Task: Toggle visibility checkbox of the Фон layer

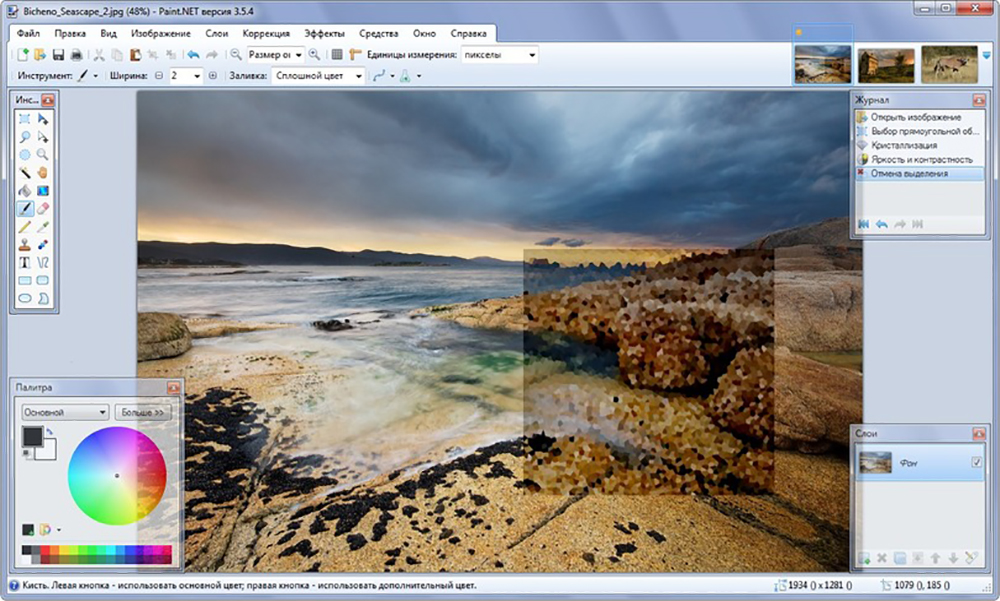Action: tap(977, 463)
